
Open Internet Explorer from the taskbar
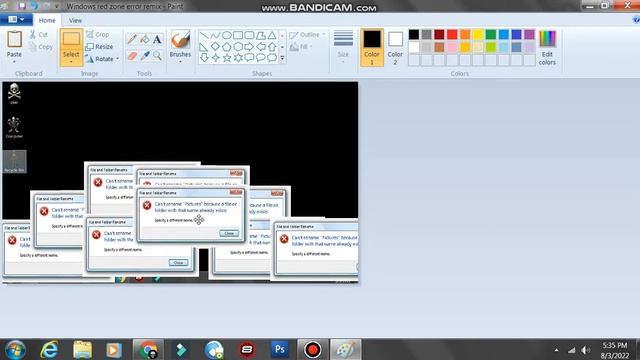tap(49, 349)
